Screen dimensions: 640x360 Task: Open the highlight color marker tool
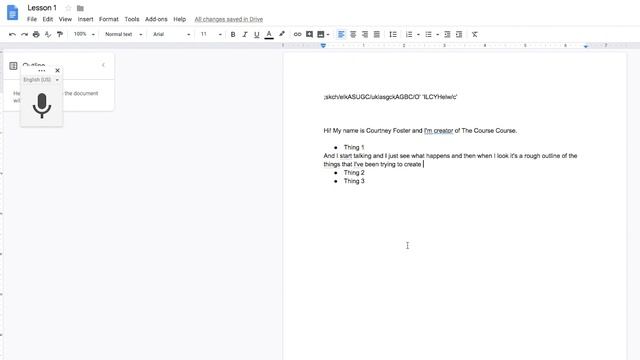(282, 34)
